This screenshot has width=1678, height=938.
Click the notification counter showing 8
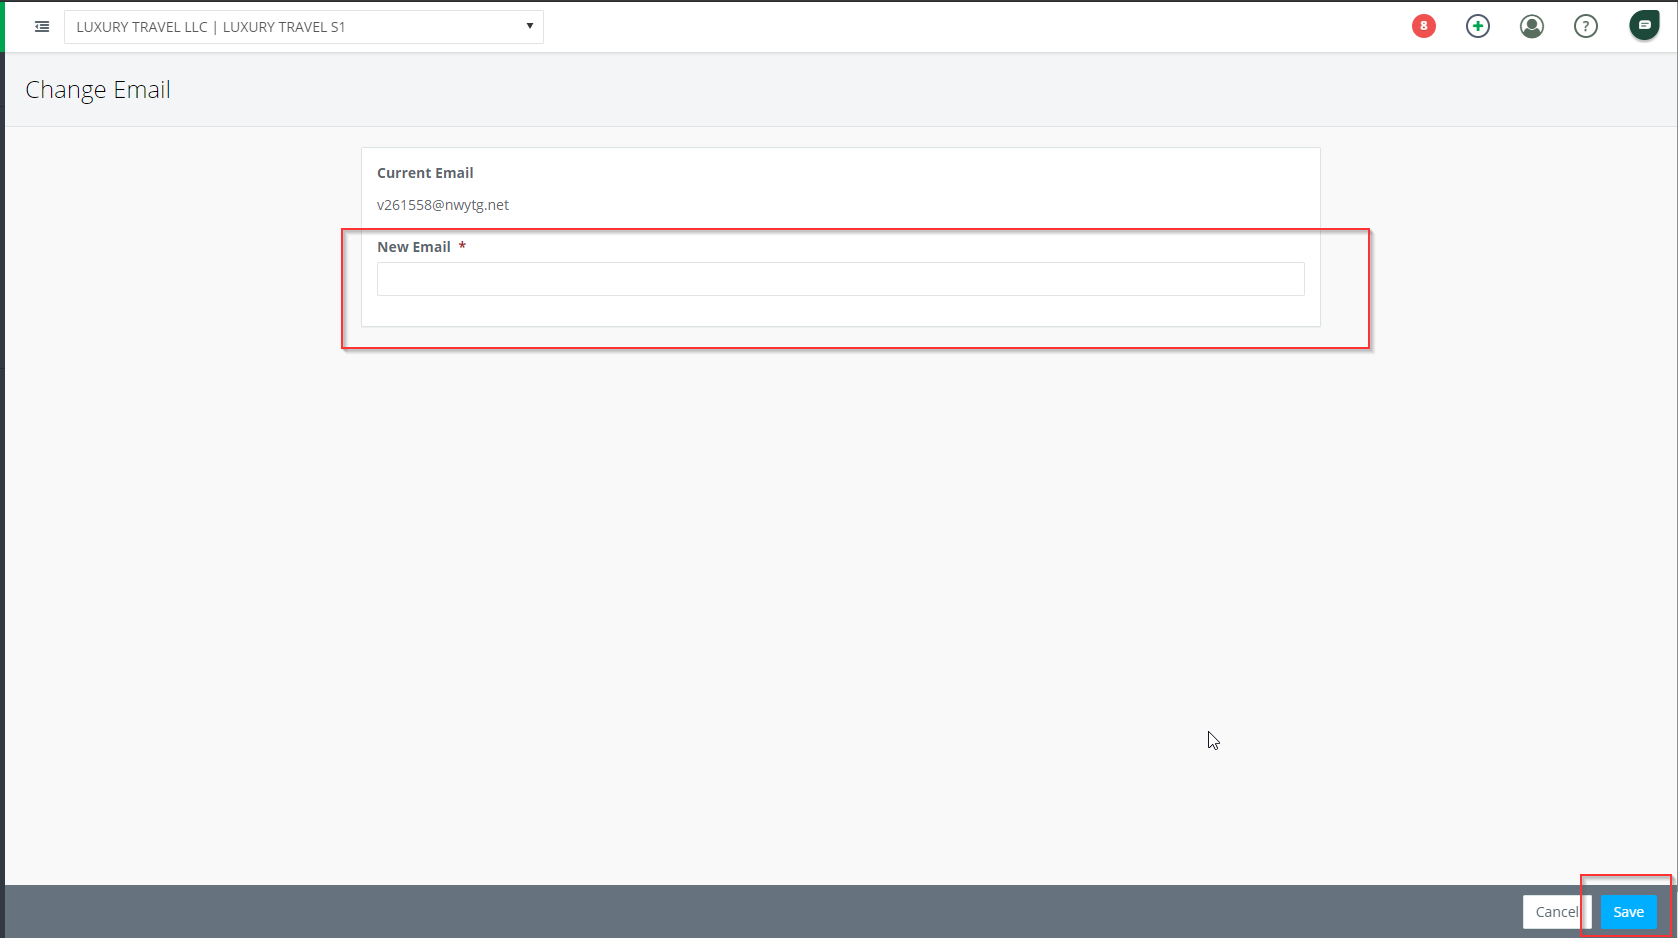click(1423, 26)
